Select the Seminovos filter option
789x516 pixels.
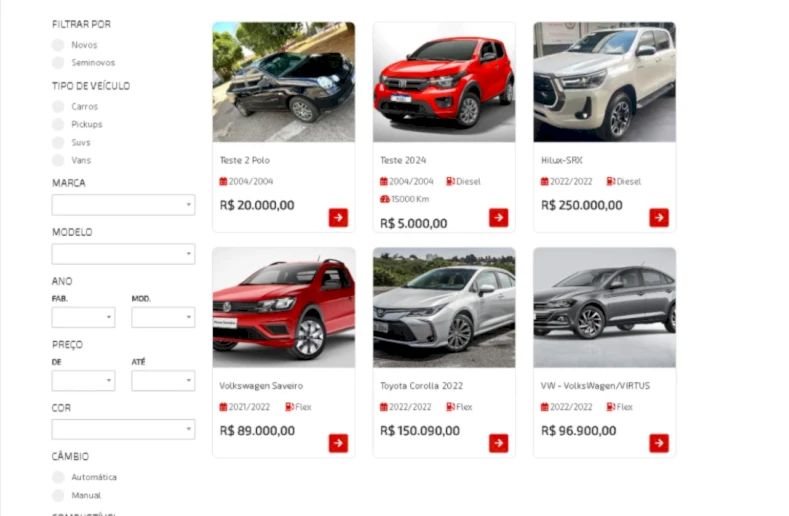coord(58,62)
